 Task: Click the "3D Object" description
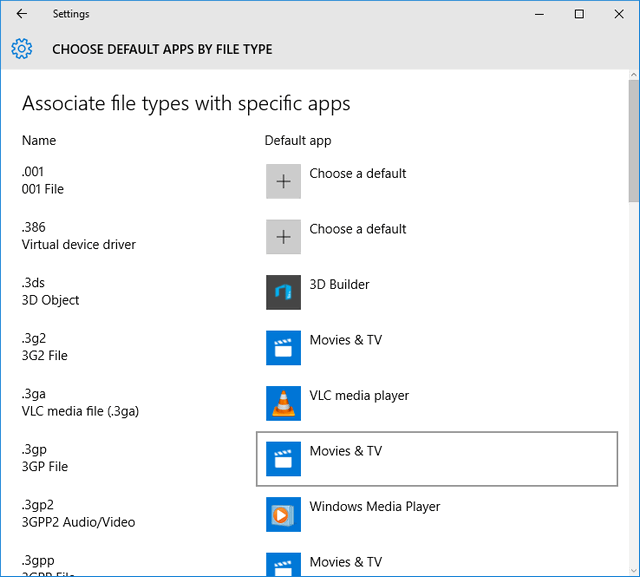(51, 301)
